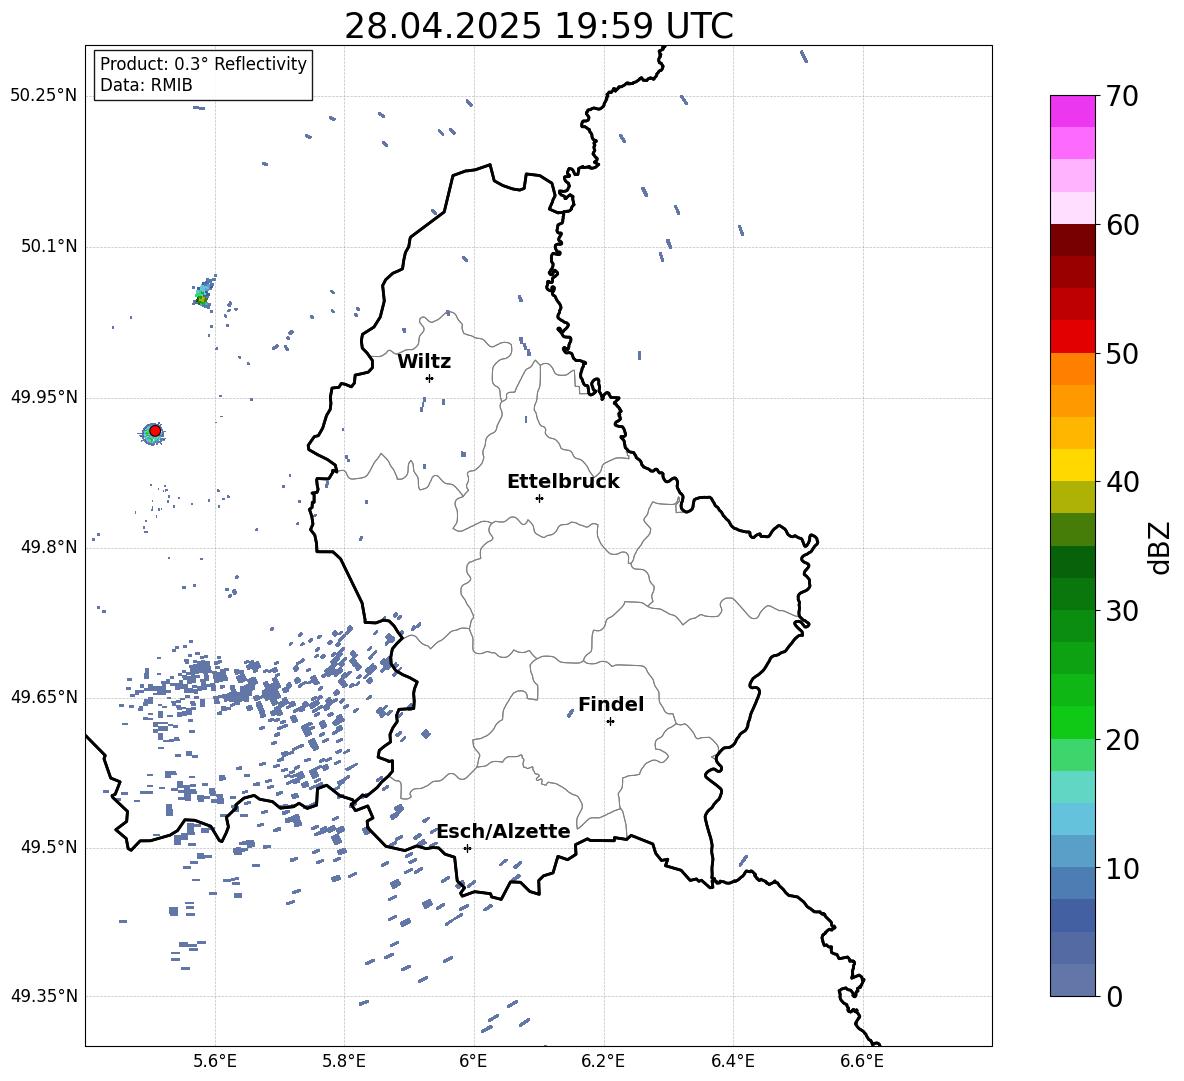Click the colorbar tick label 60
The image size is (1184, 1081).
coord(1122,225)
